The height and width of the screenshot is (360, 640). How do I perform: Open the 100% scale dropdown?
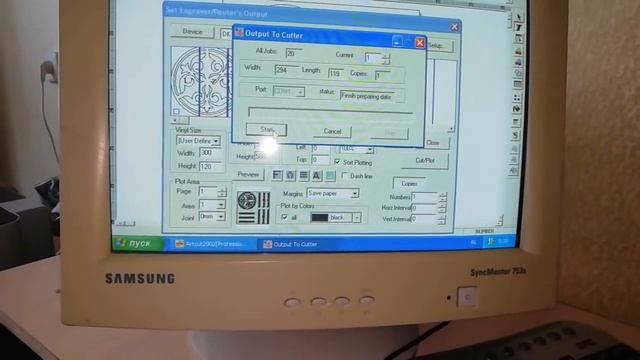pos(369,149)
